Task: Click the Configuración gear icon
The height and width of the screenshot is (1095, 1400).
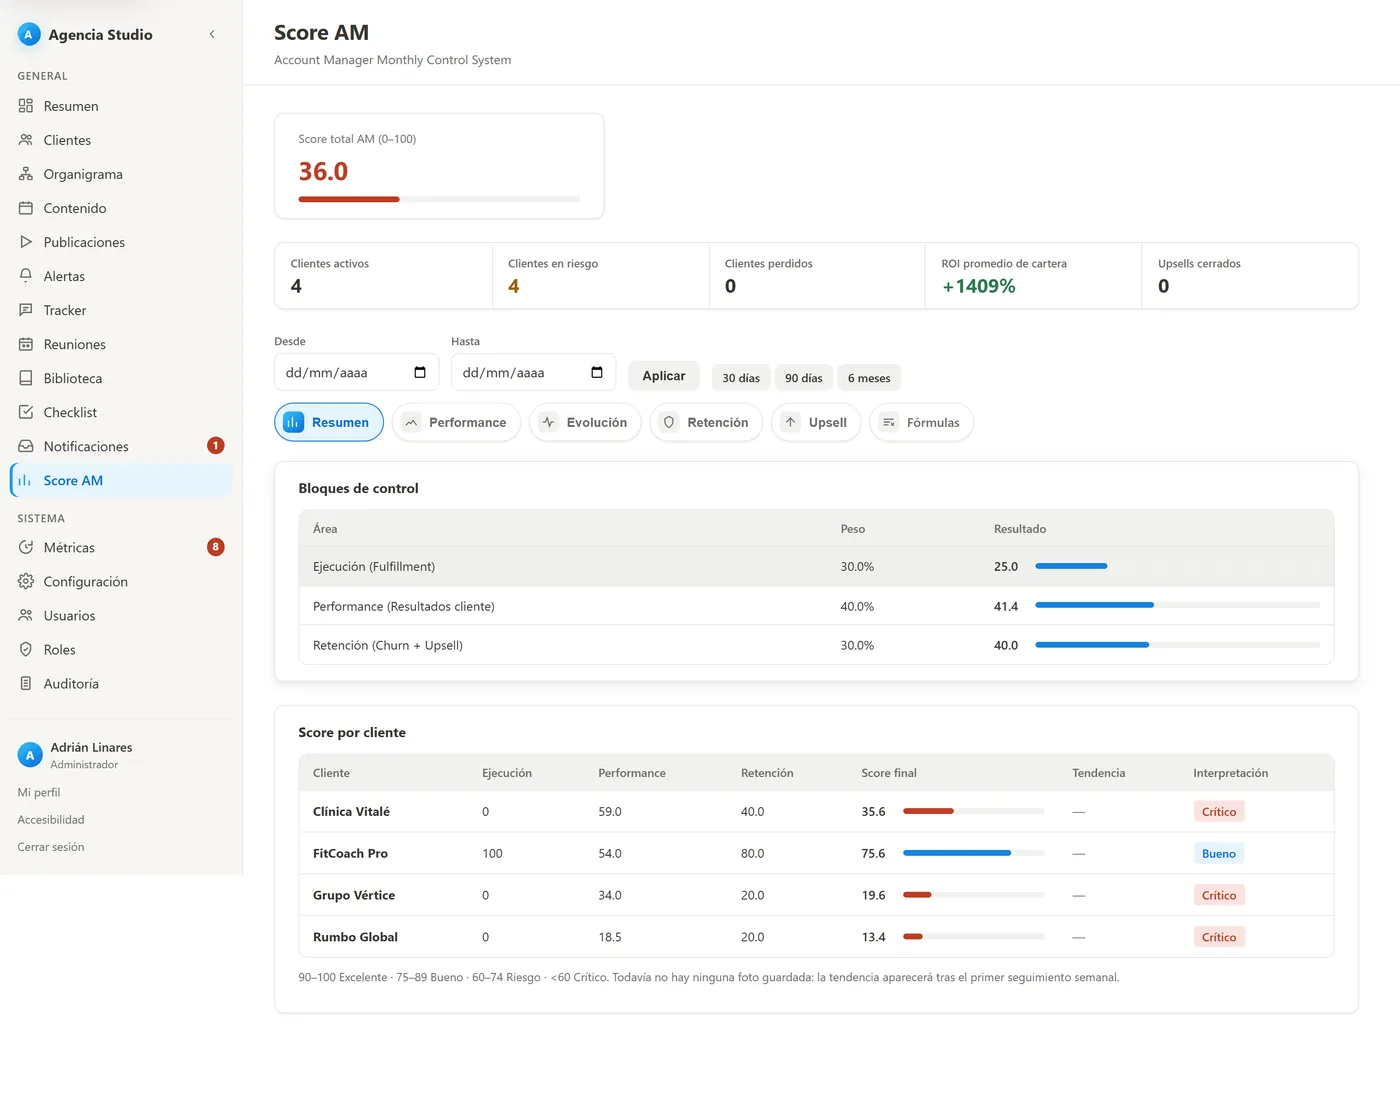Action: click(x=26, y=581)
